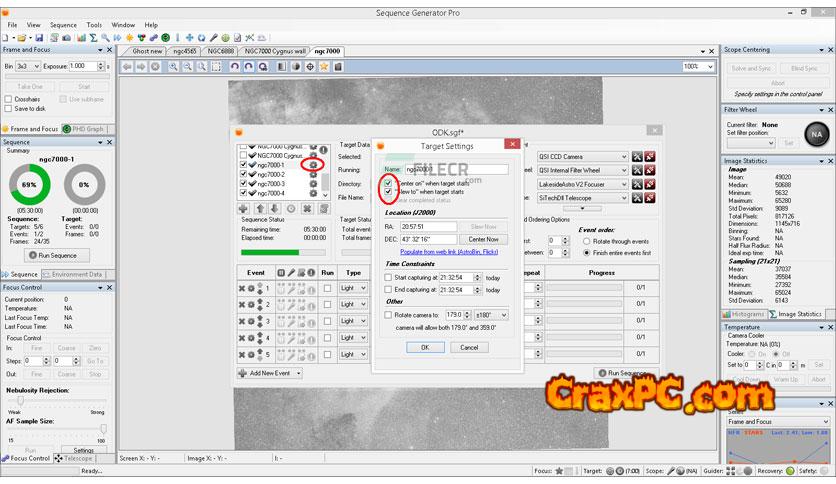Image resolution: width=836 pixels, height=484 pixels.
Task: Click the delete target X icon
Action: click(x=307, y=209)
